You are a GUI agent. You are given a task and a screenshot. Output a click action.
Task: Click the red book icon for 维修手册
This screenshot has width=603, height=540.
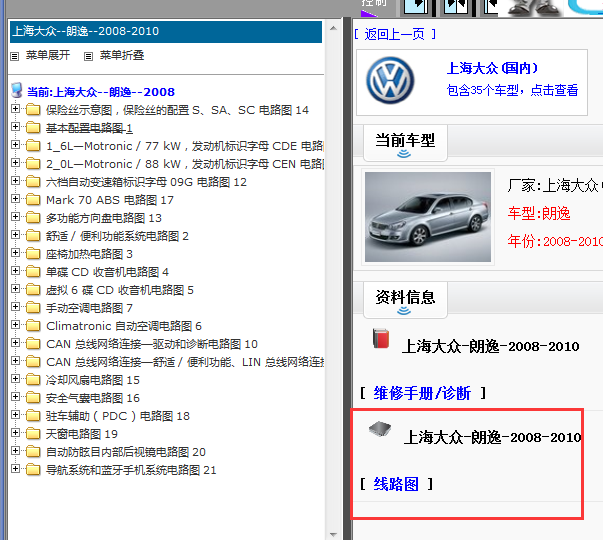[381, 338]
